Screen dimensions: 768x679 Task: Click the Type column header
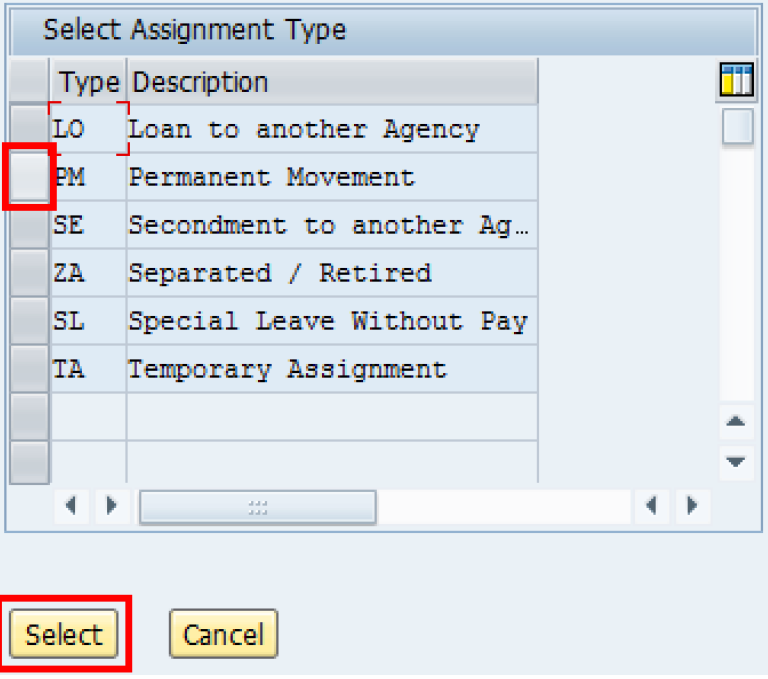coord(89,82)
